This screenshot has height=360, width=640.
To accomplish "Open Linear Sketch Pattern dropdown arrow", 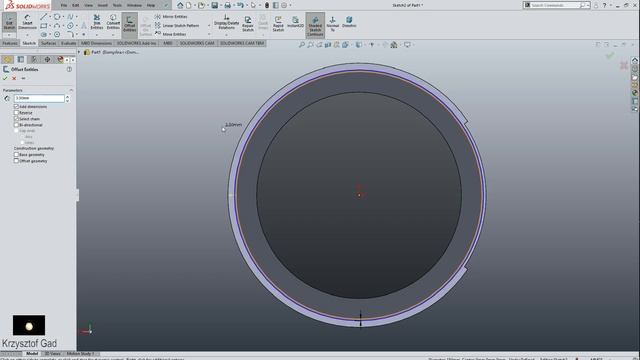I will (x=209, y=25).
